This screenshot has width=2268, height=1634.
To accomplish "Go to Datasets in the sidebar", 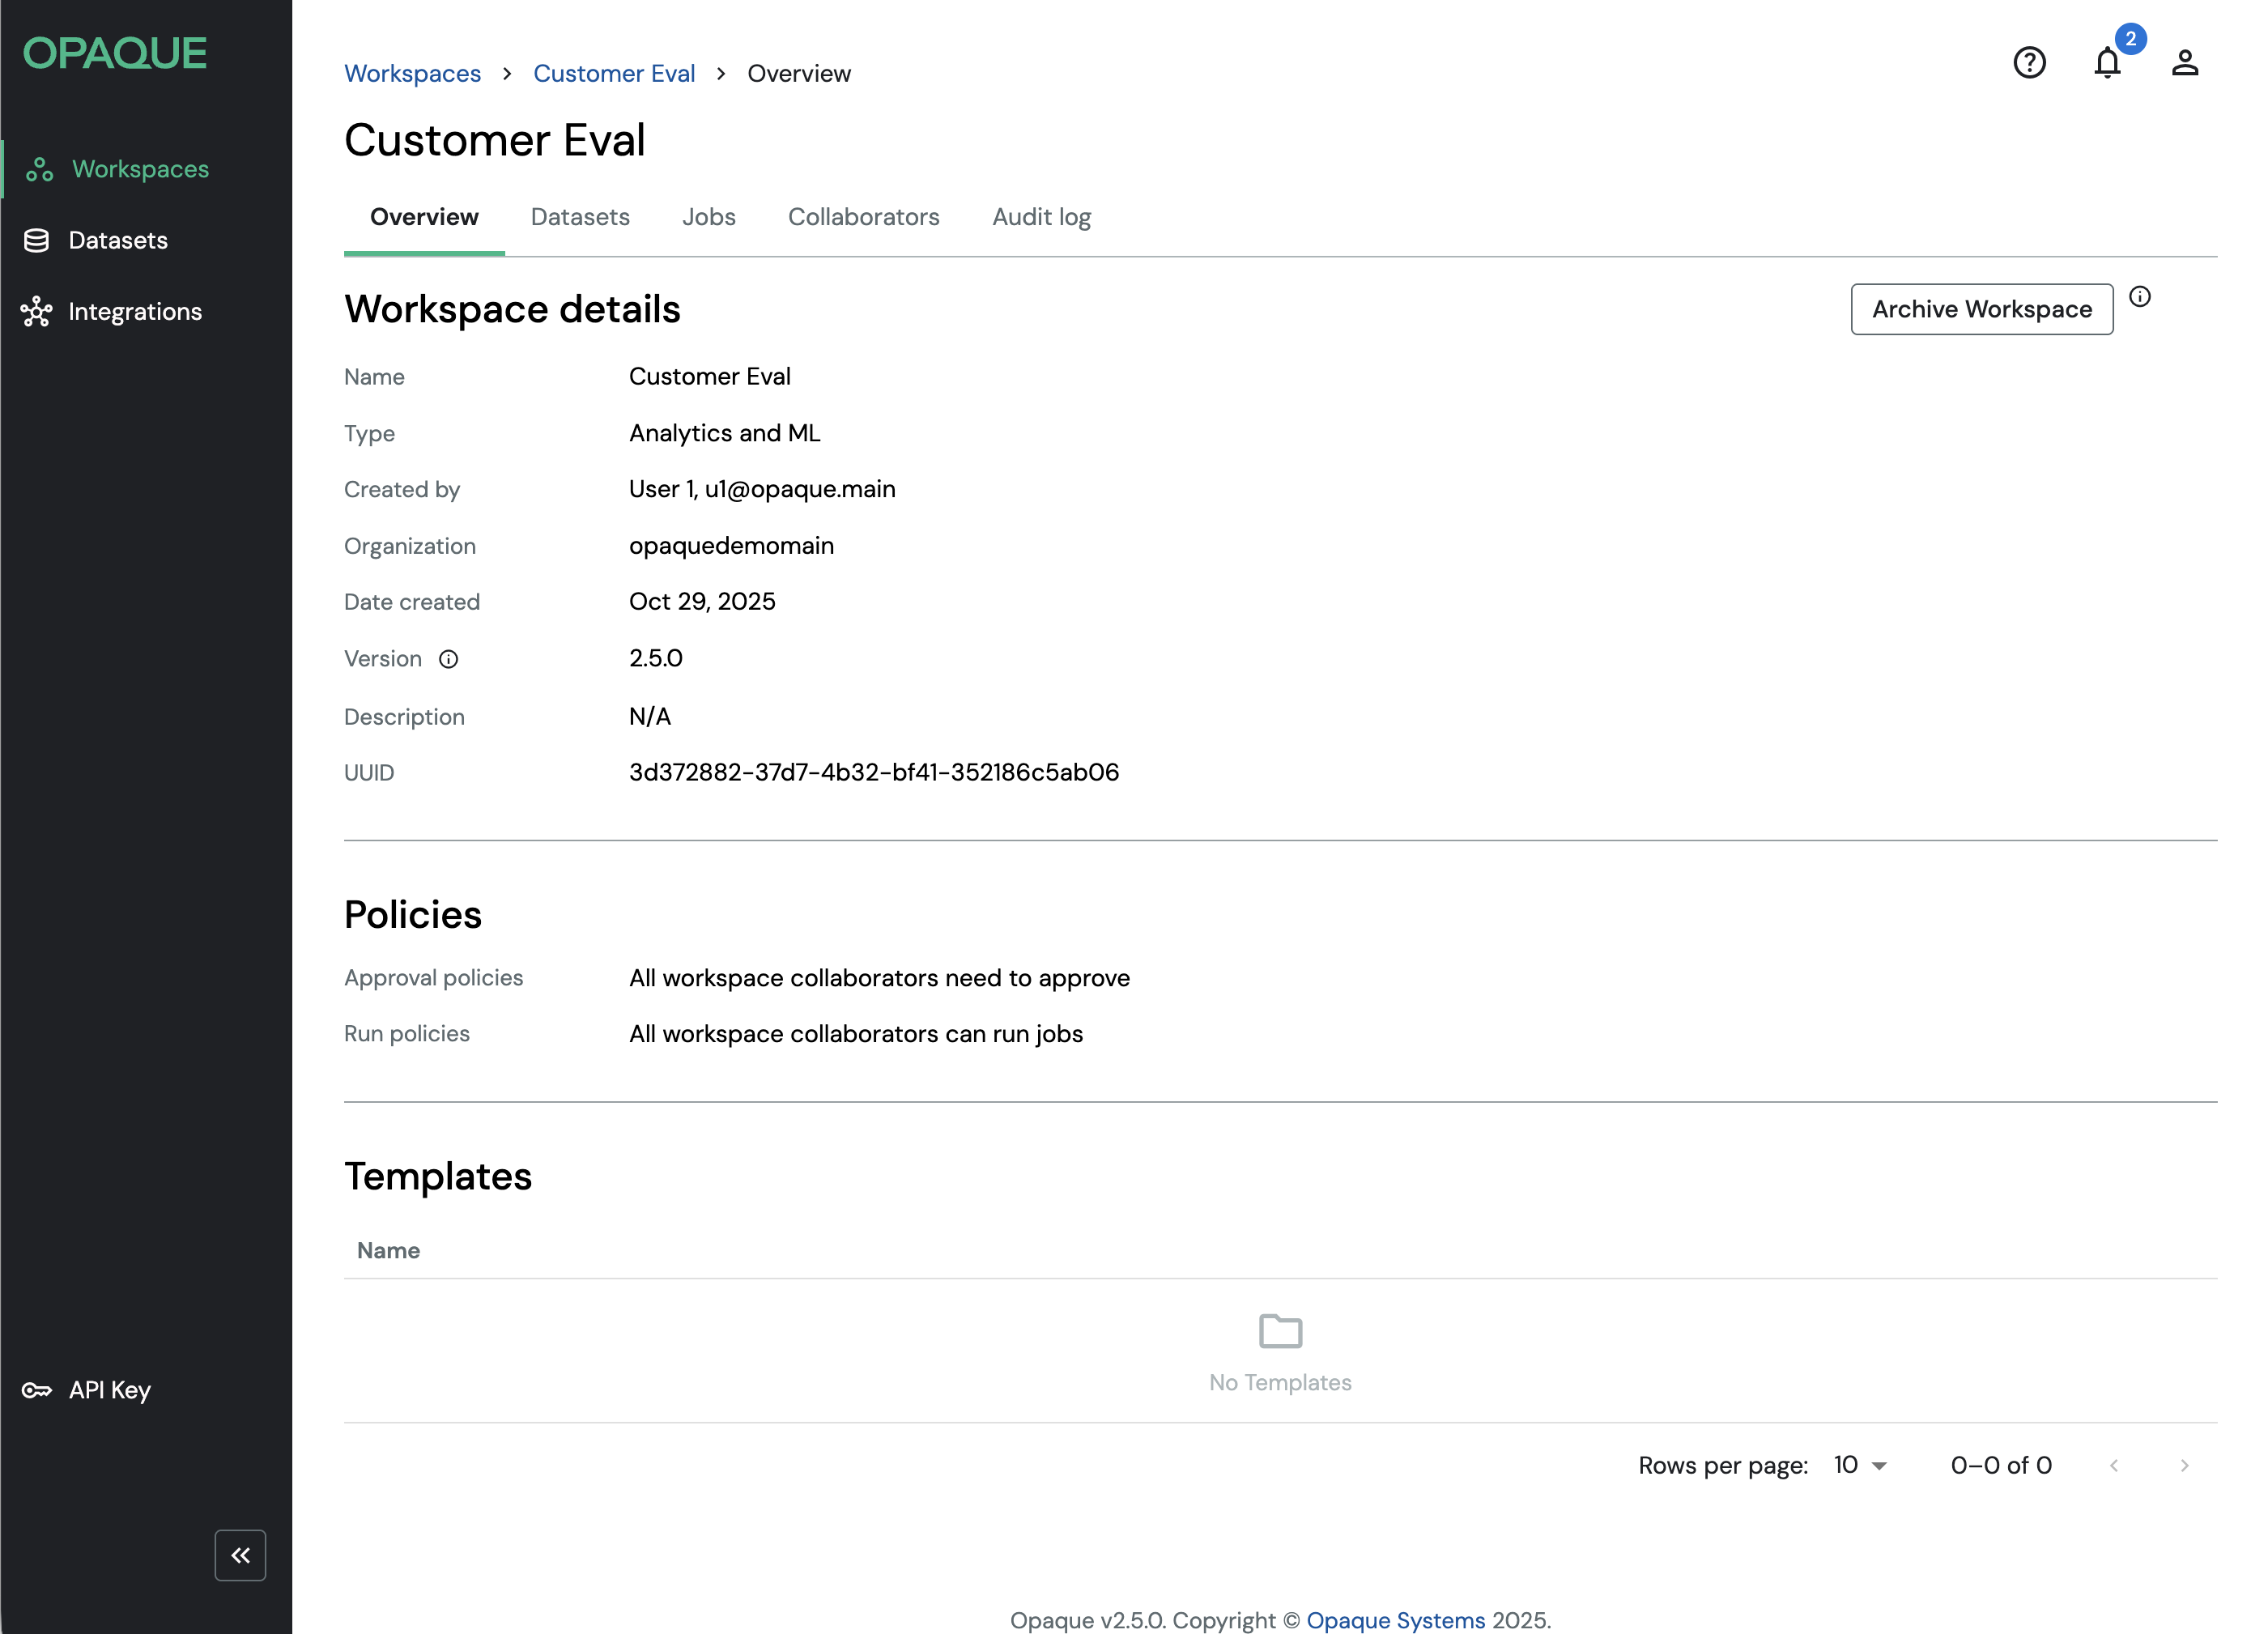I will pos(117,241).
